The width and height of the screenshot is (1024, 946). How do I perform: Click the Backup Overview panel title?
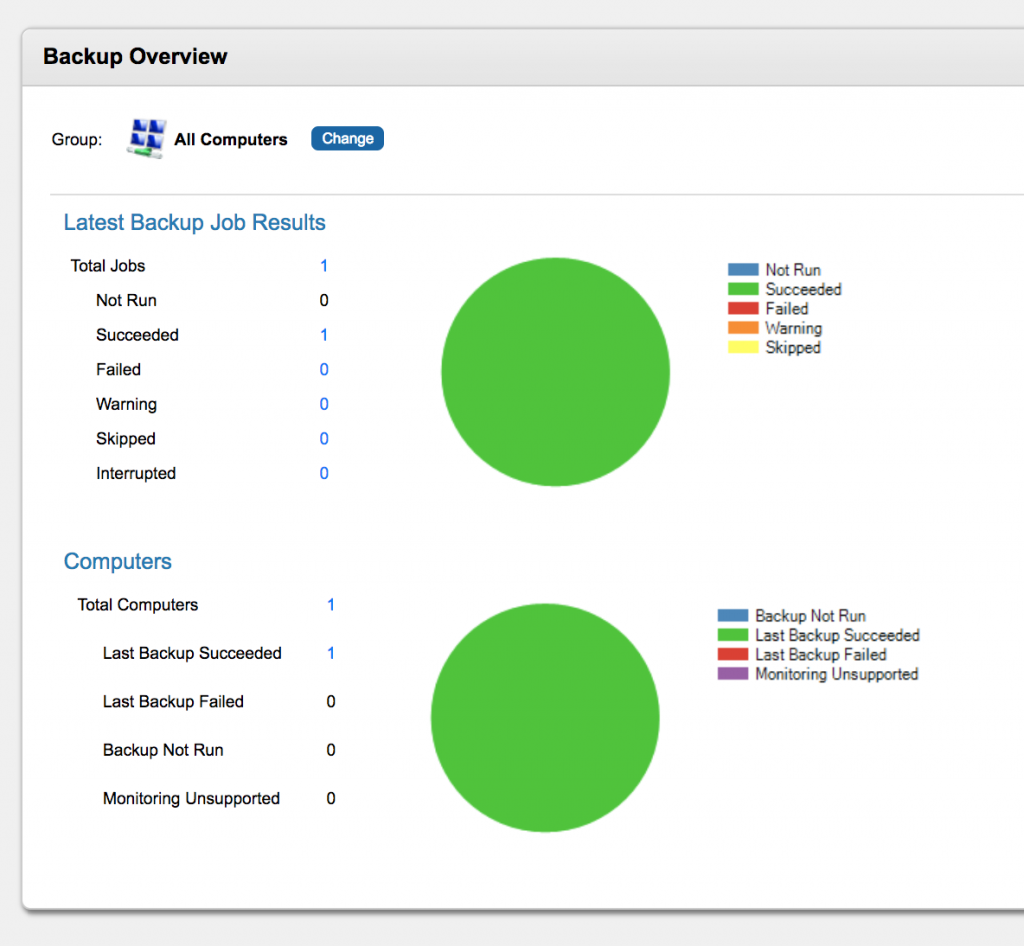coord(135,56)
